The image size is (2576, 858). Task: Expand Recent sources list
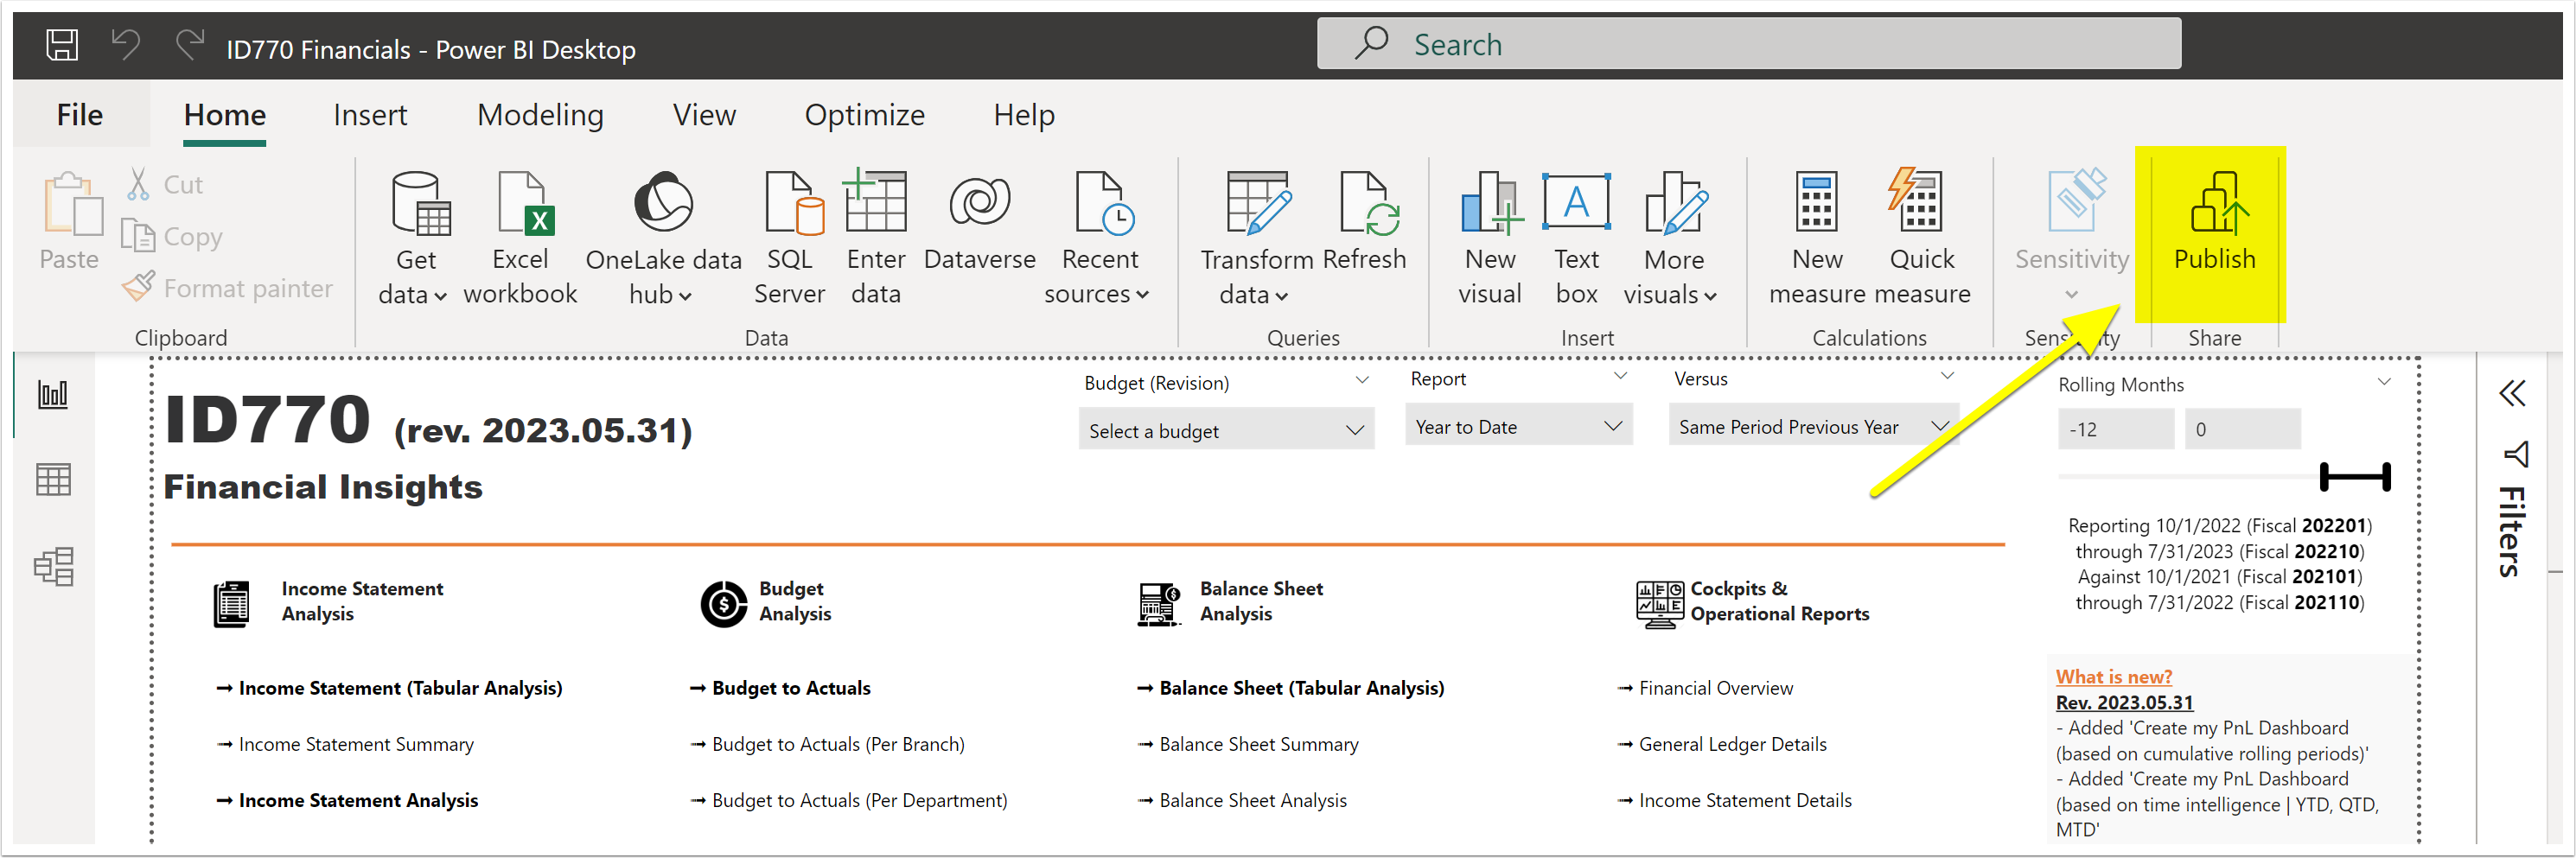point(1098,238)
